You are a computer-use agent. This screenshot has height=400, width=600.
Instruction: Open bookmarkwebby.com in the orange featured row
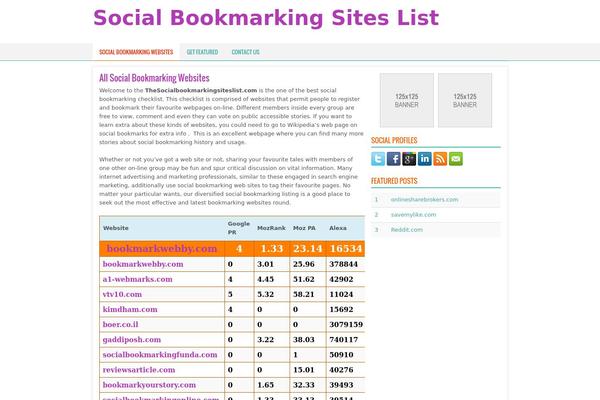pos(162,249)
